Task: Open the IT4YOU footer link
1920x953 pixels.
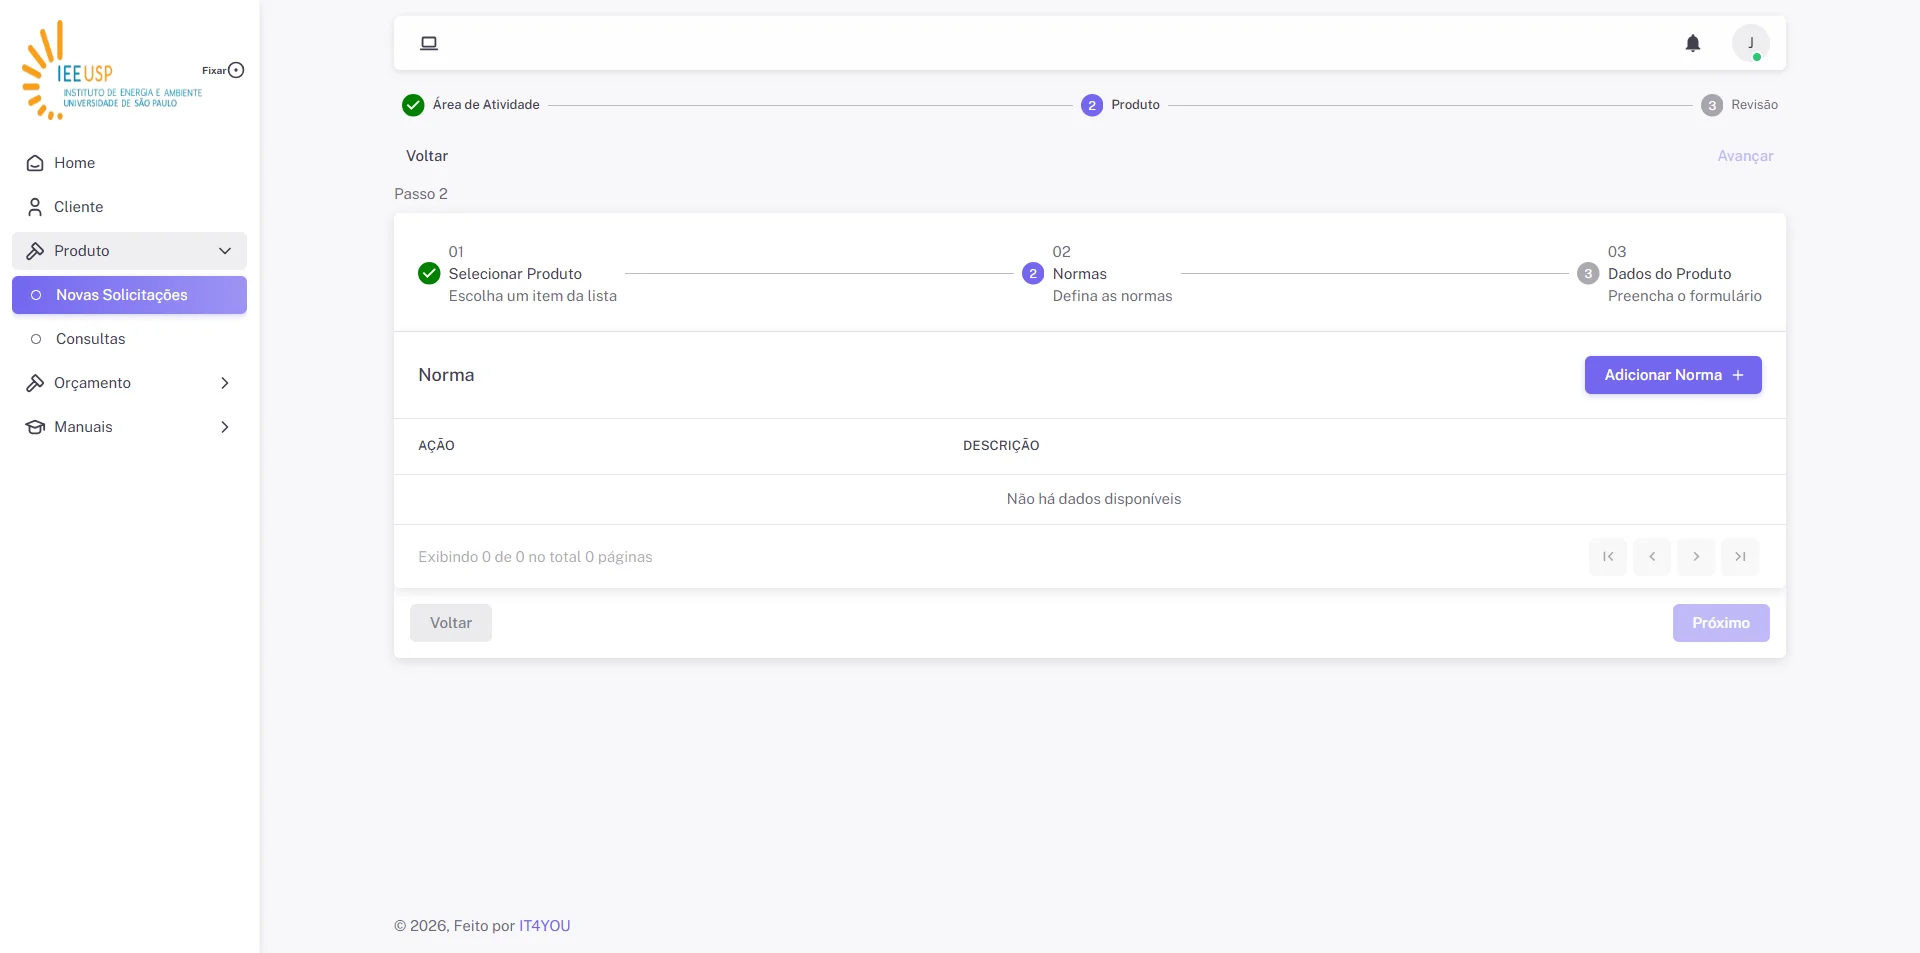Action: click(545, 926)
